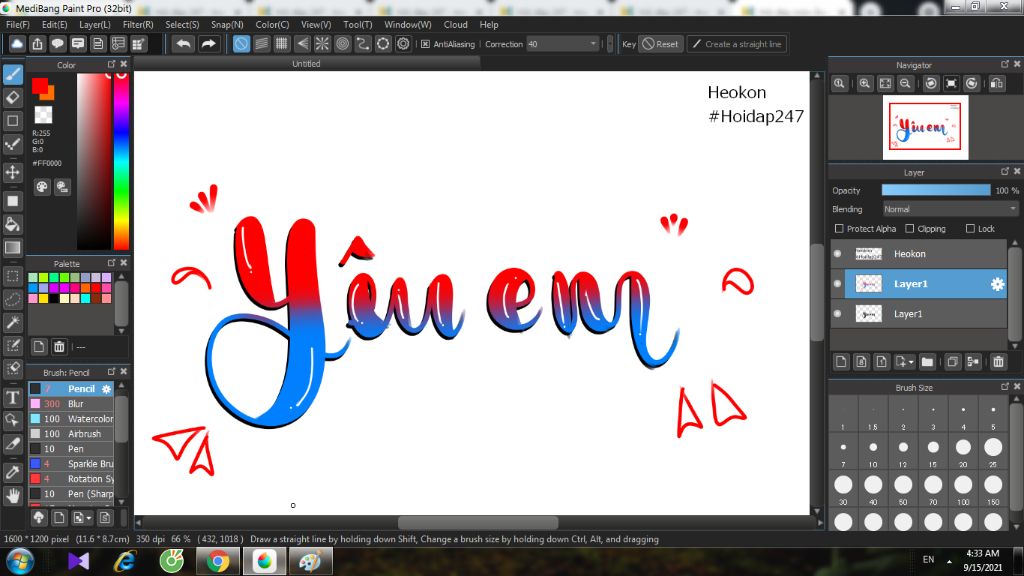Open the Layer menu in menu bar

click(x=95, y=24)
